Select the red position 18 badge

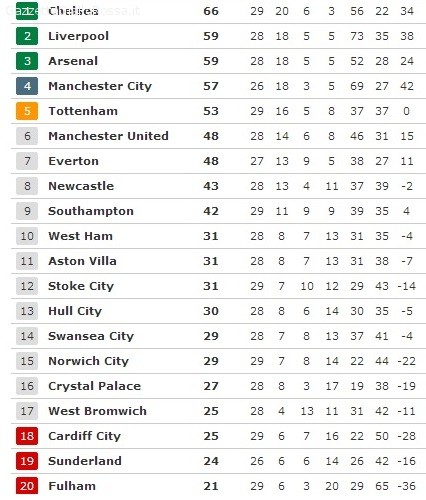click(27, 436)
